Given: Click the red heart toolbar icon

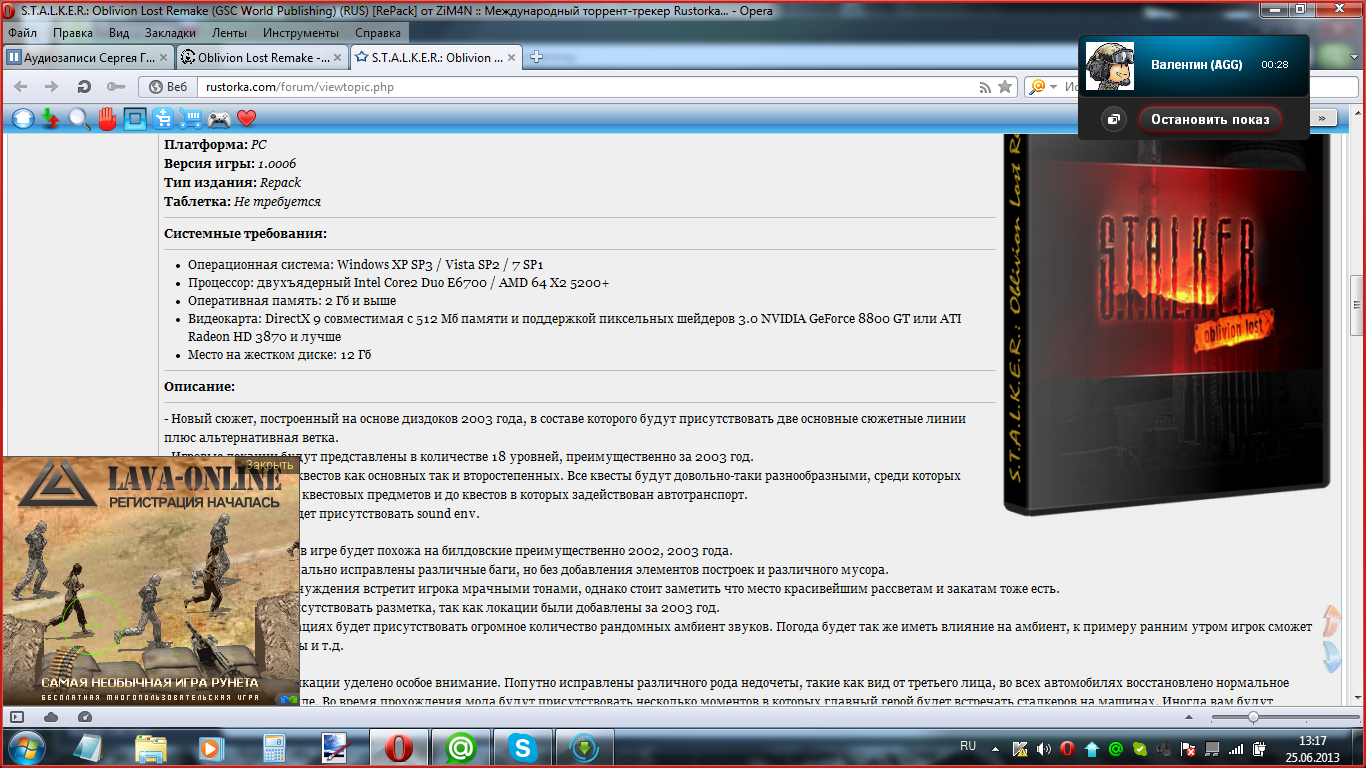Looking at the screenshot, I should tap(246, 119).
